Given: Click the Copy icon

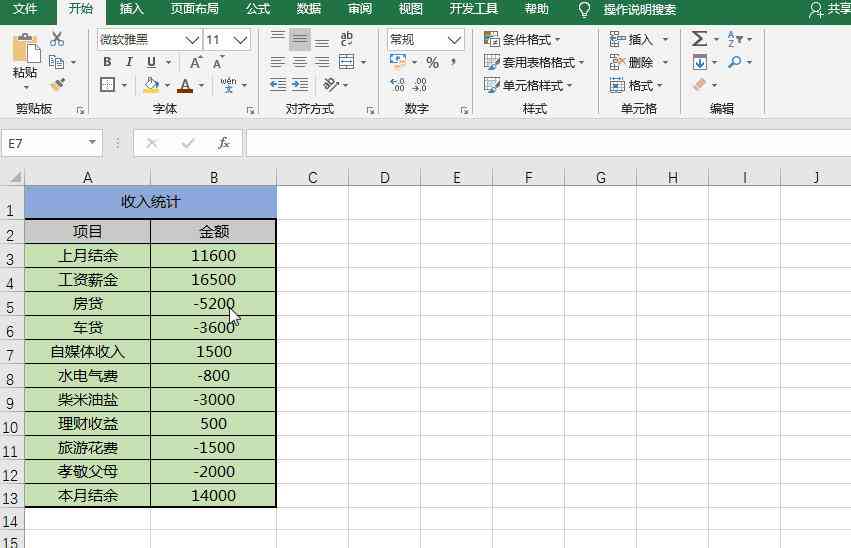Looking at the screenshot, I should point(56,62).
